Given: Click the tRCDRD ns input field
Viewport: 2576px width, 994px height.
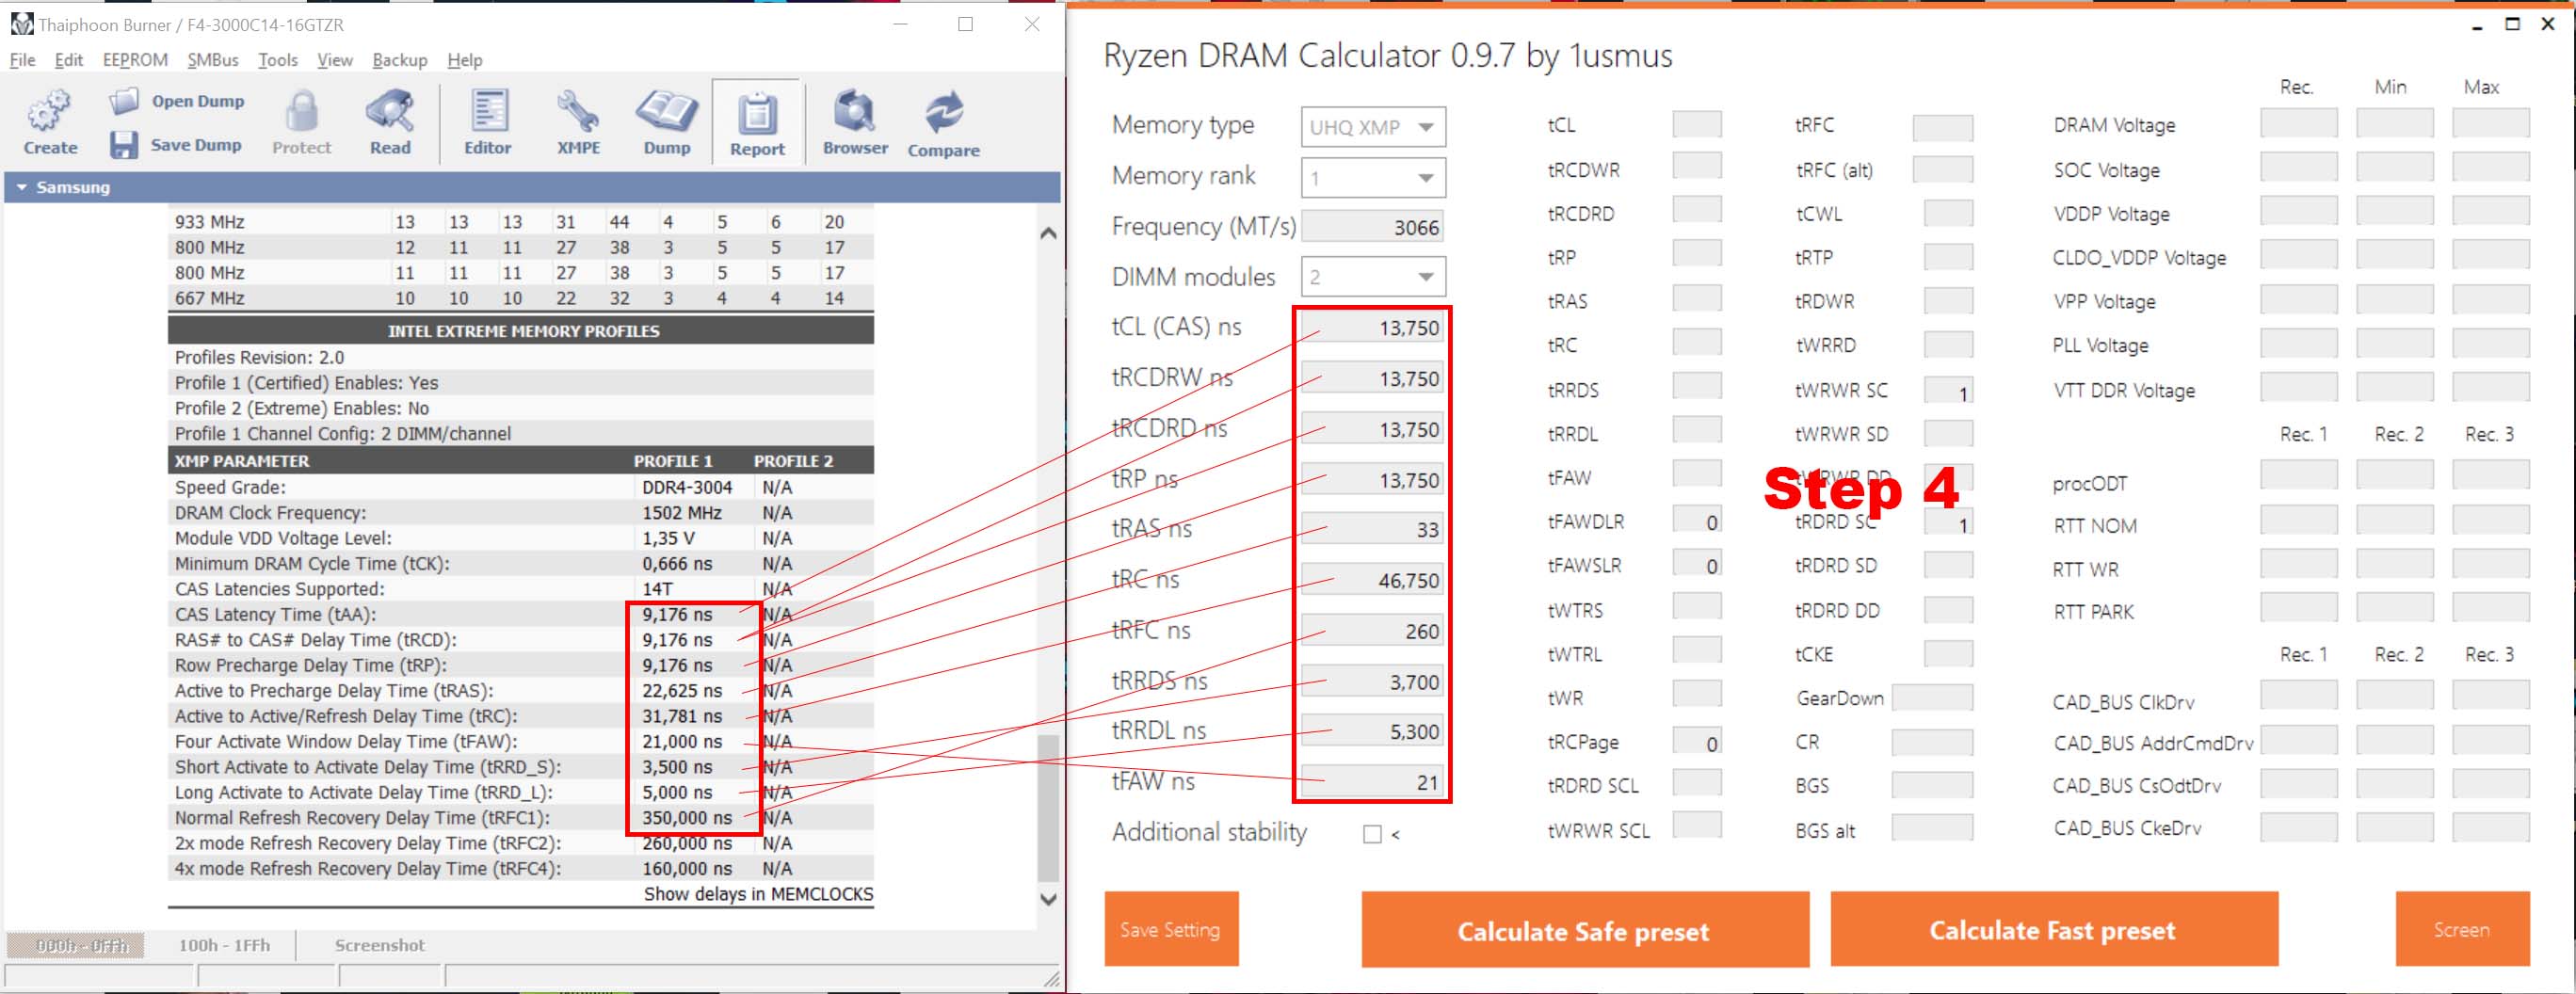Looking at the screenshot, I should pos(1372,430).
